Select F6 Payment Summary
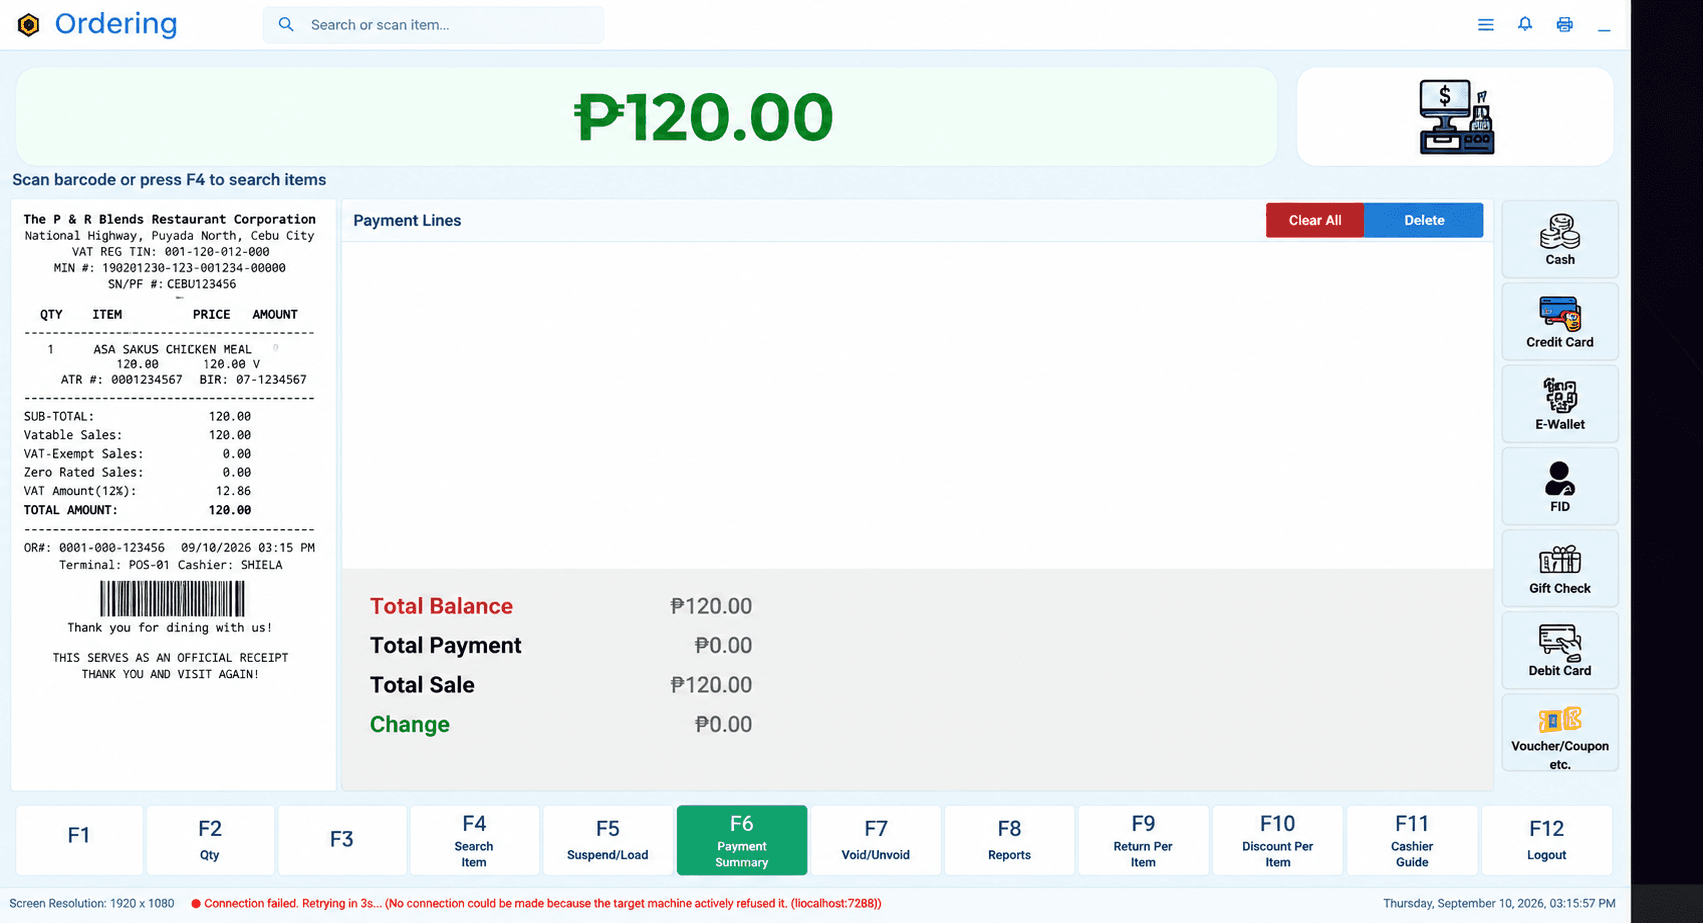This screenshot has width=1703, height=923. tap(742, 840)
